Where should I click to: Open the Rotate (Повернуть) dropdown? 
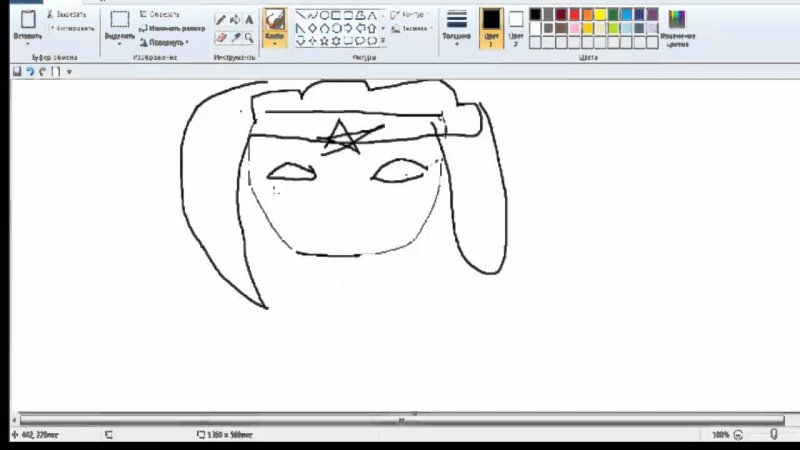point(164,42)
